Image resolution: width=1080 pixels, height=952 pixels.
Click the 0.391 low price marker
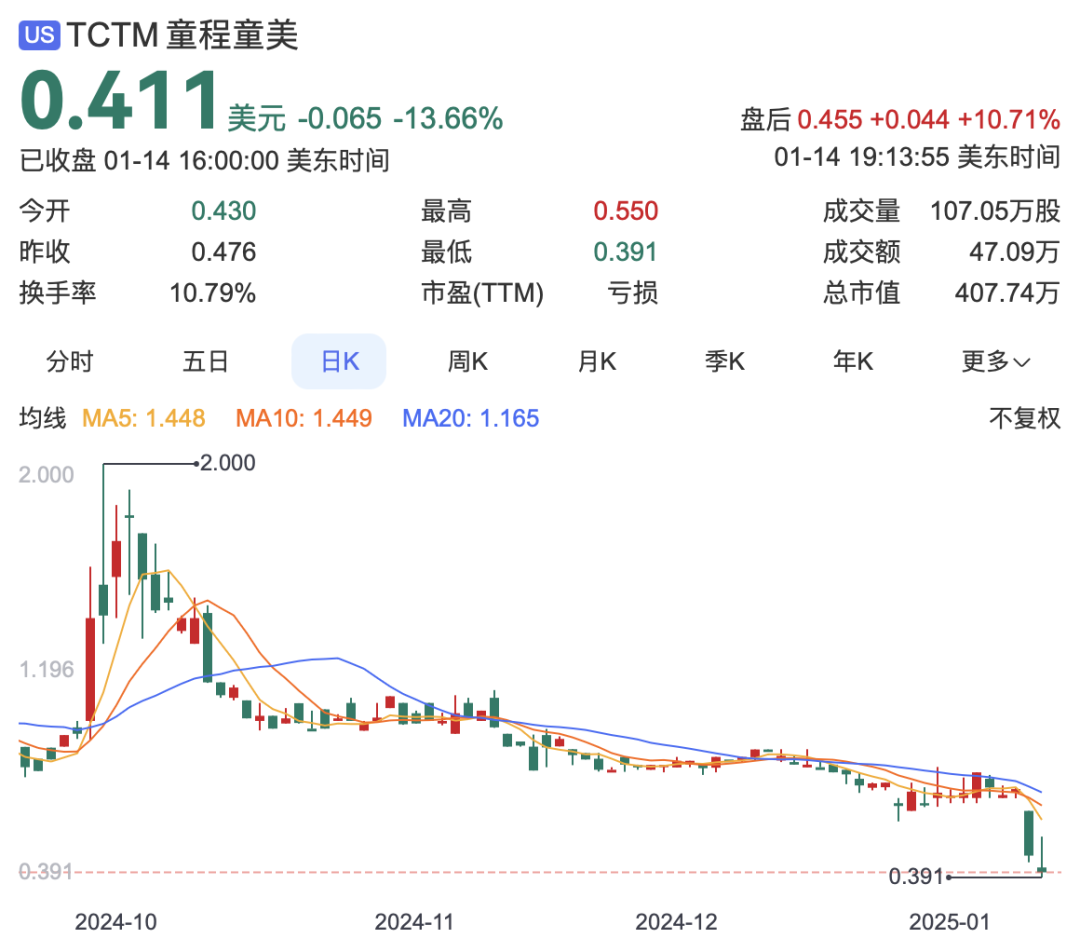point(917,877)
